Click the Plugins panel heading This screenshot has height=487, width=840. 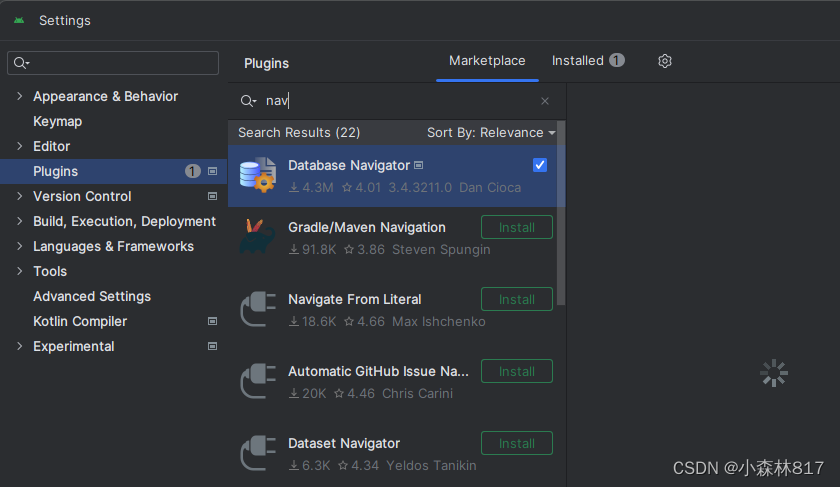point(266,63)
